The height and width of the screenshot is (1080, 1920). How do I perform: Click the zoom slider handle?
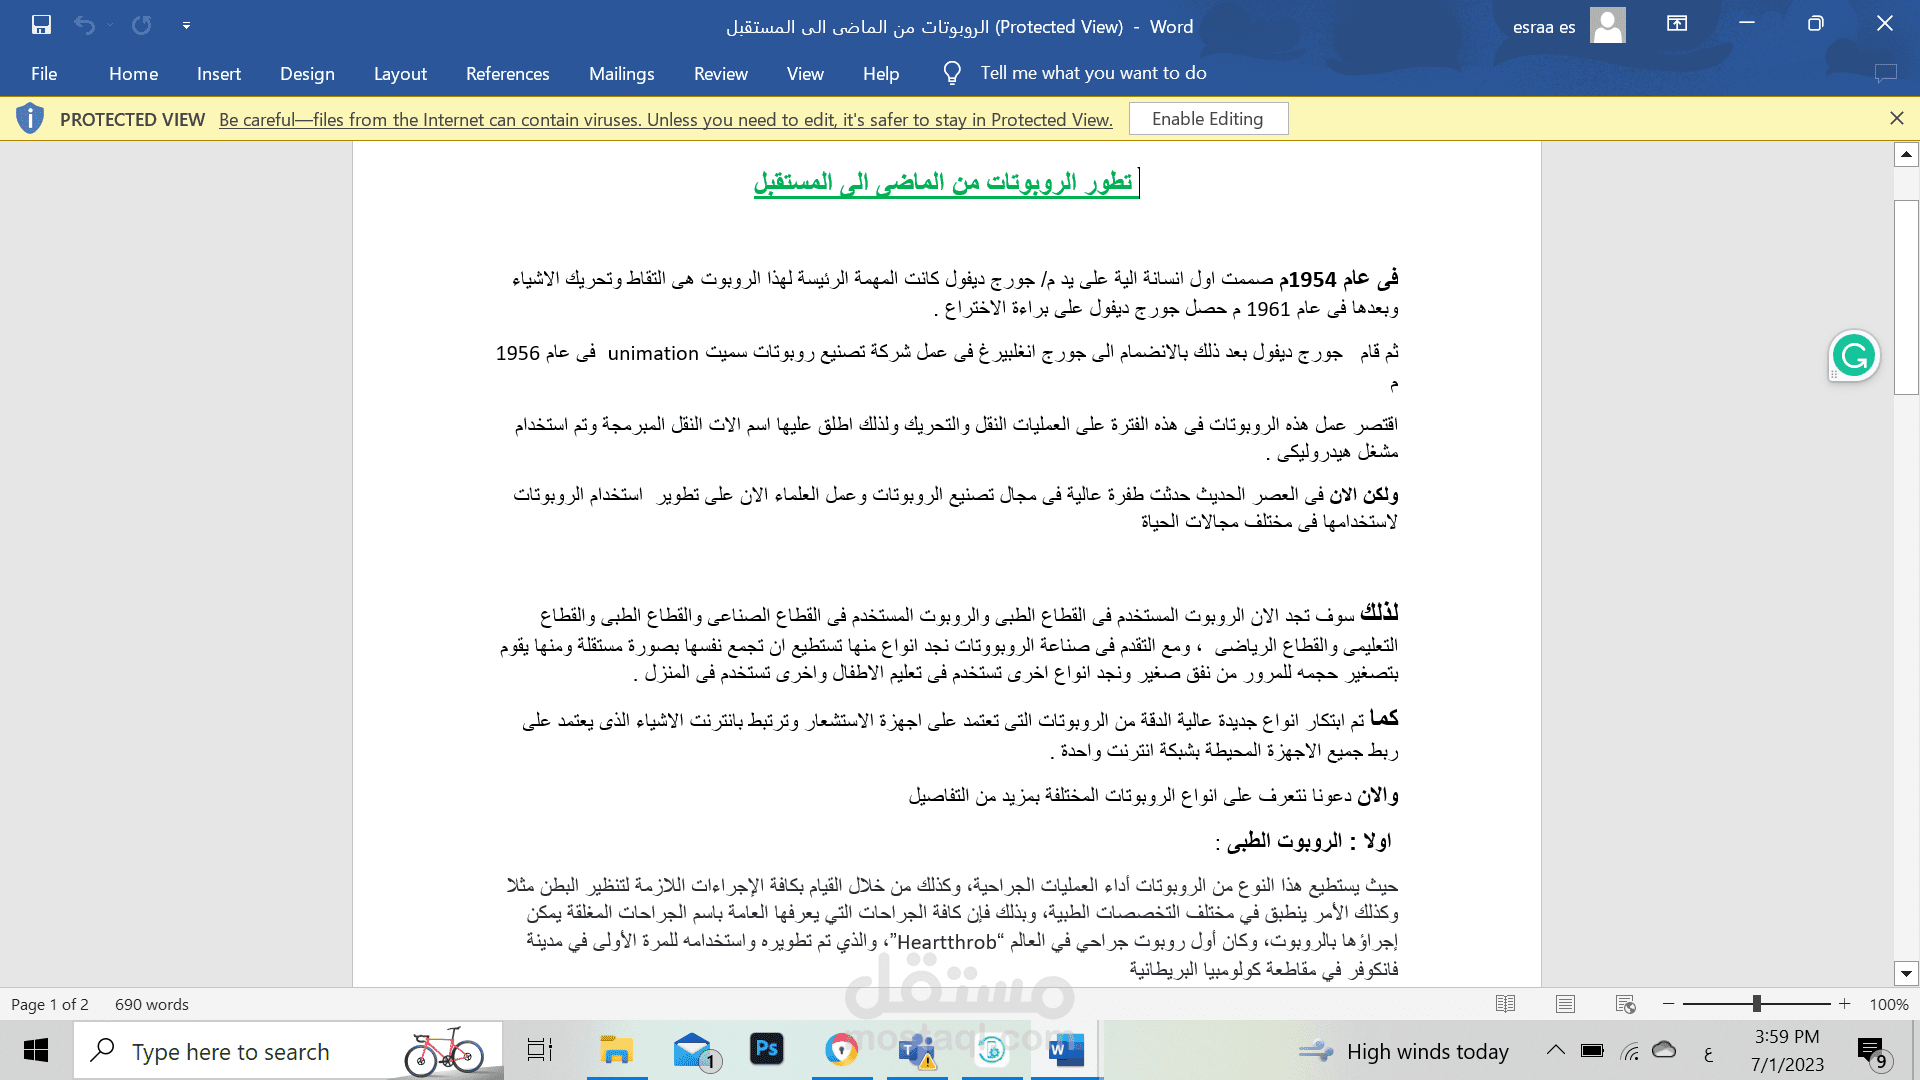point(1756,1004)
